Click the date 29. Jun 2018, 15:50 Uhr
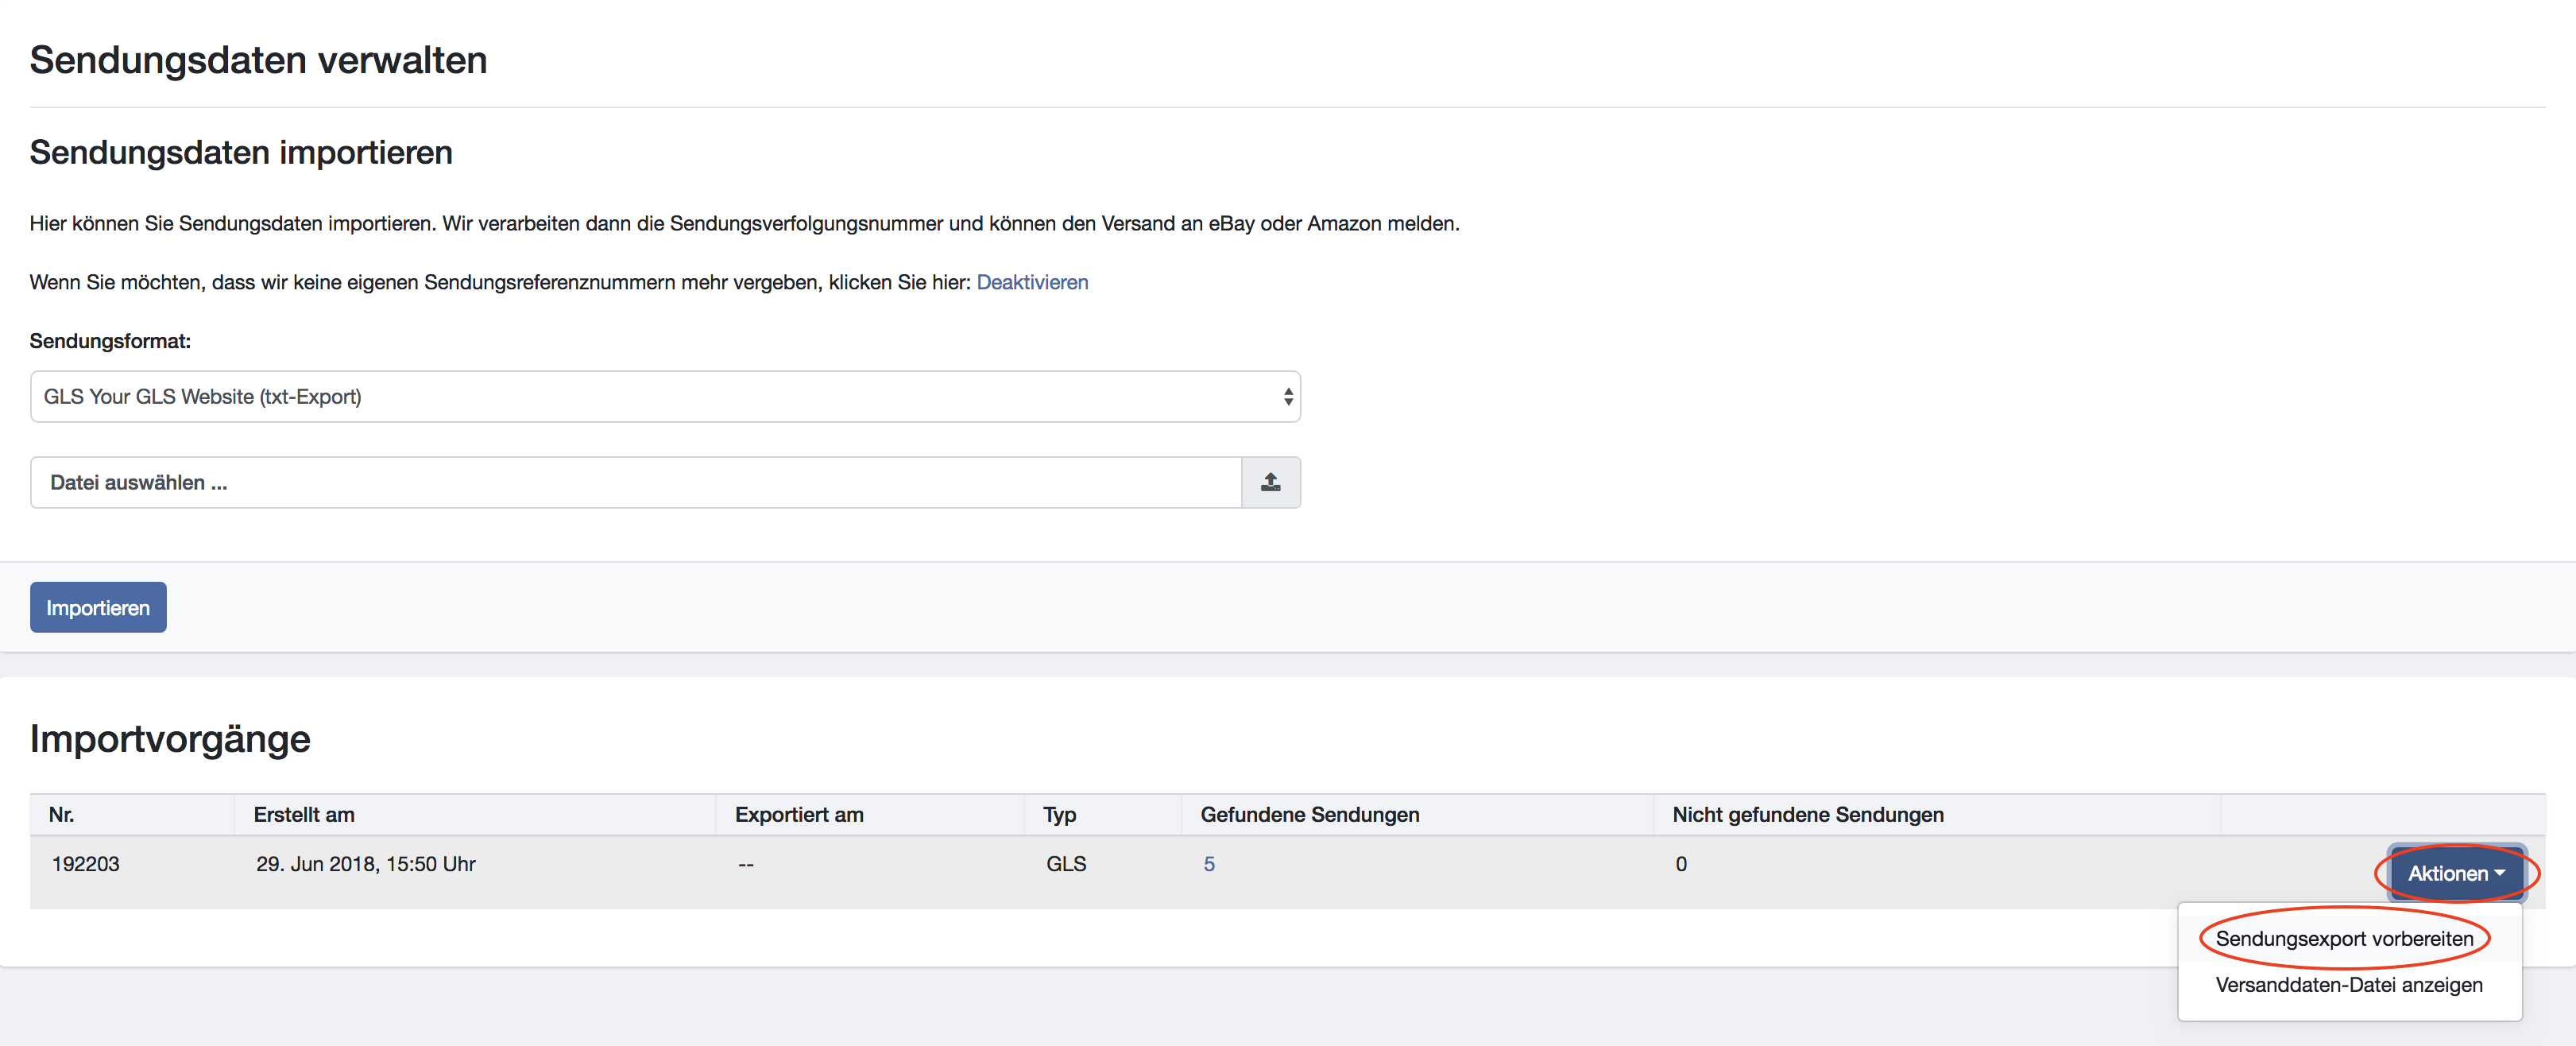 click(x=365, y=864)
